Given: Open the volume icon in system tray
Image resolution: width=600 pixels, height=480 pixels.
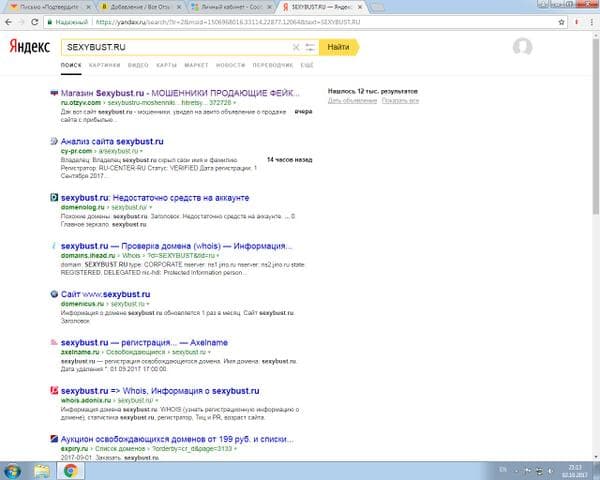Looking at the screenshot, I should pos(551,471).
